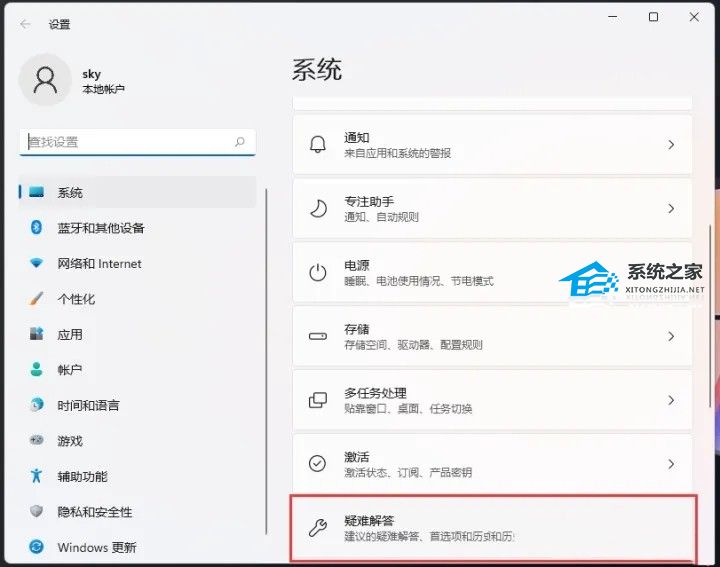Expand the 激活 row chevron
720x567 pixels.
671,464
